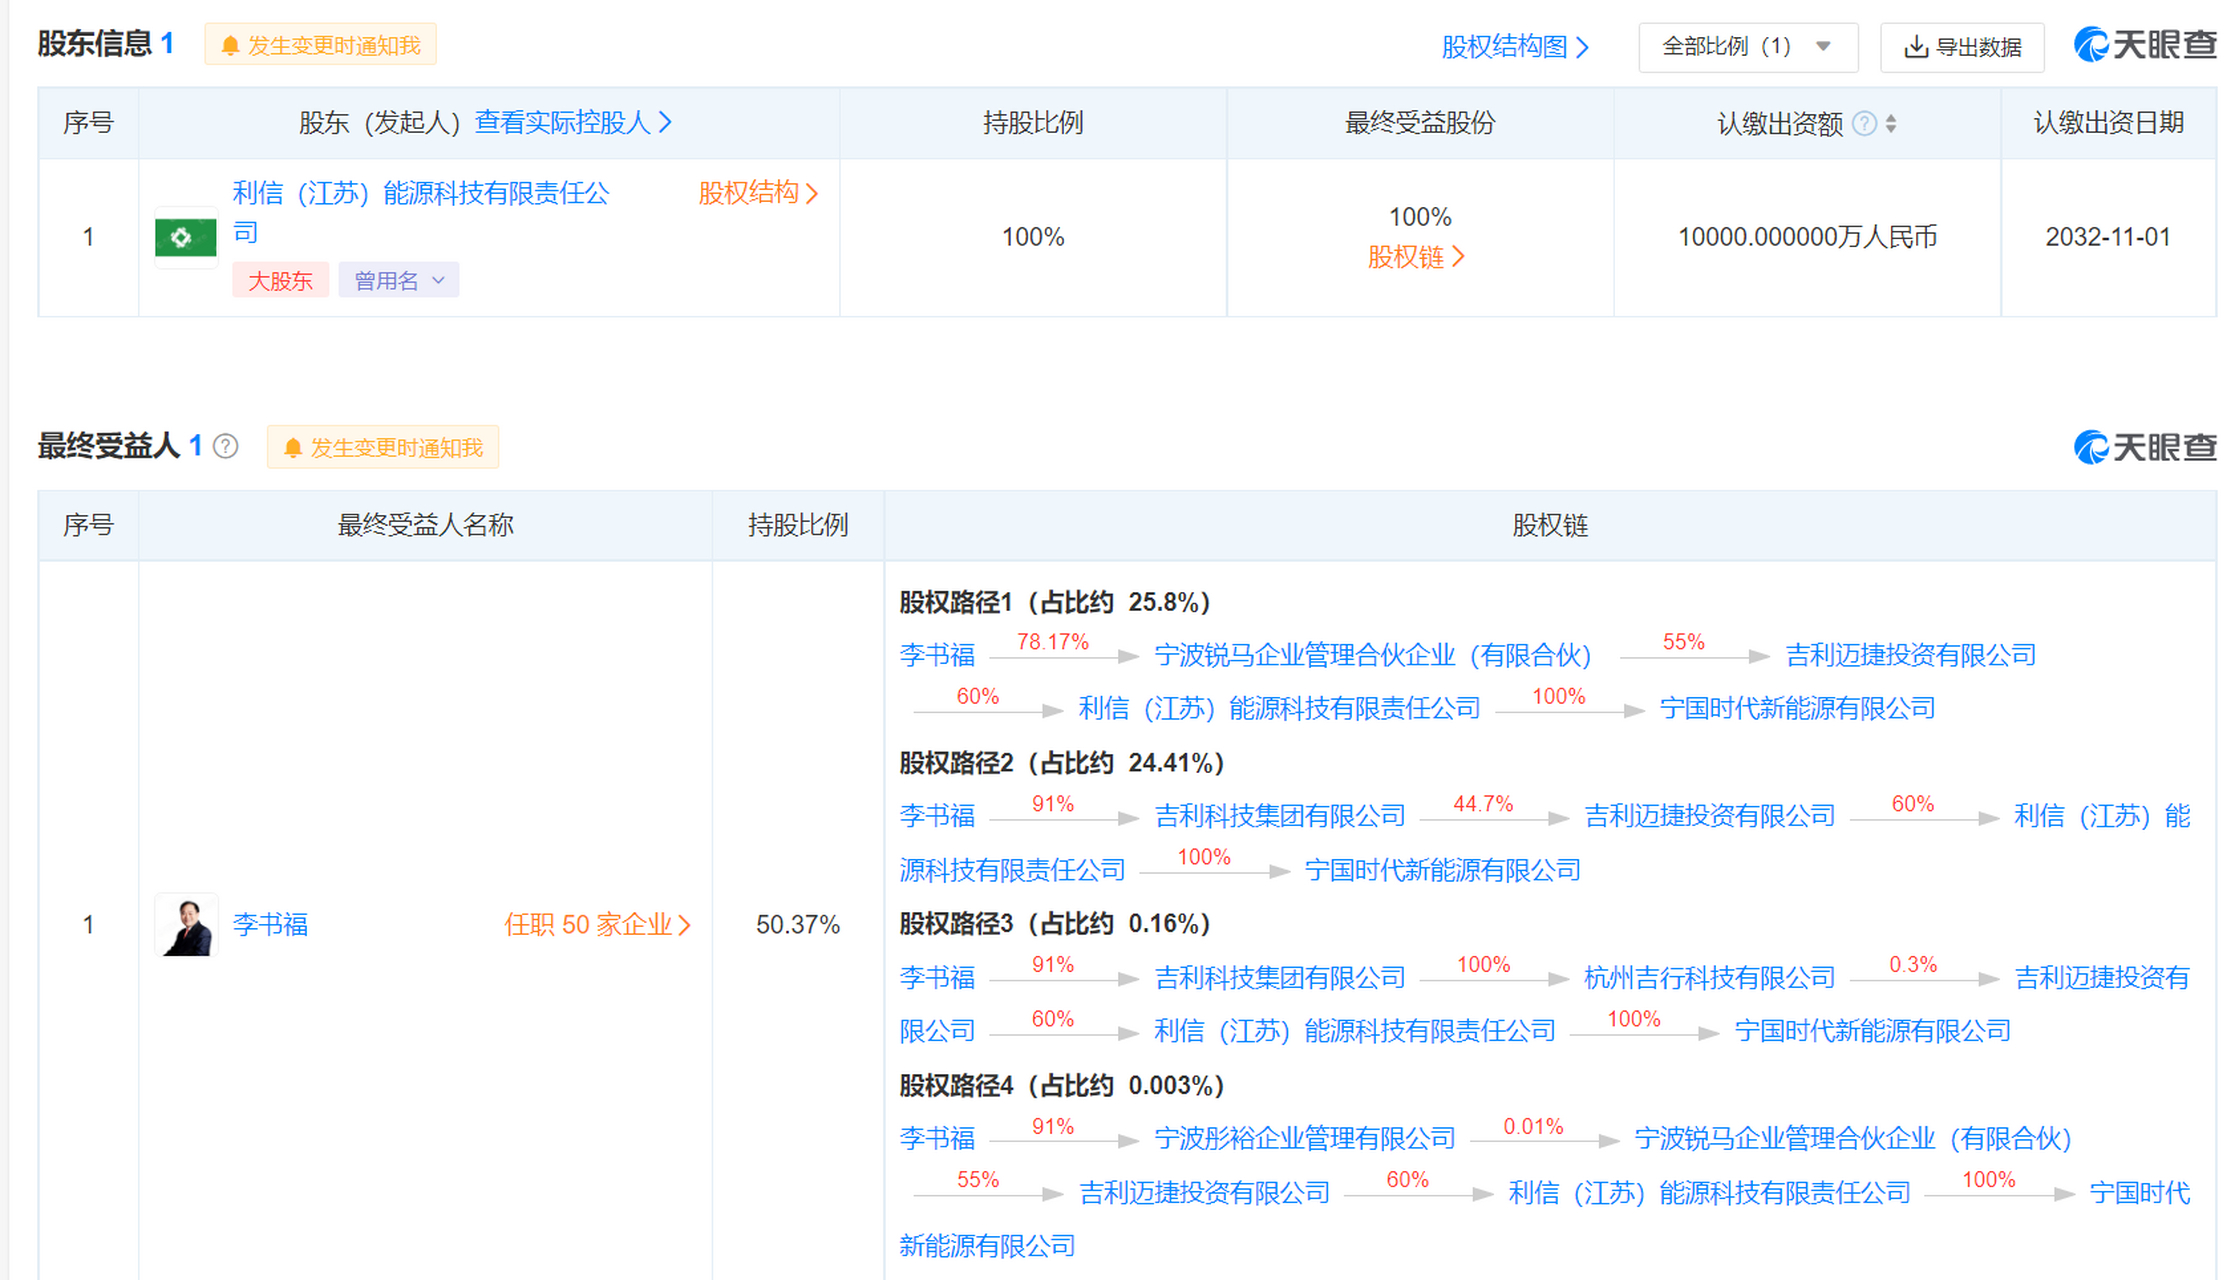The width and height of the screenshot is (2231, 1280).
Task: Click 李书福 in 股权路径4
Action: pyautogui.click(x=937, y=1139)
